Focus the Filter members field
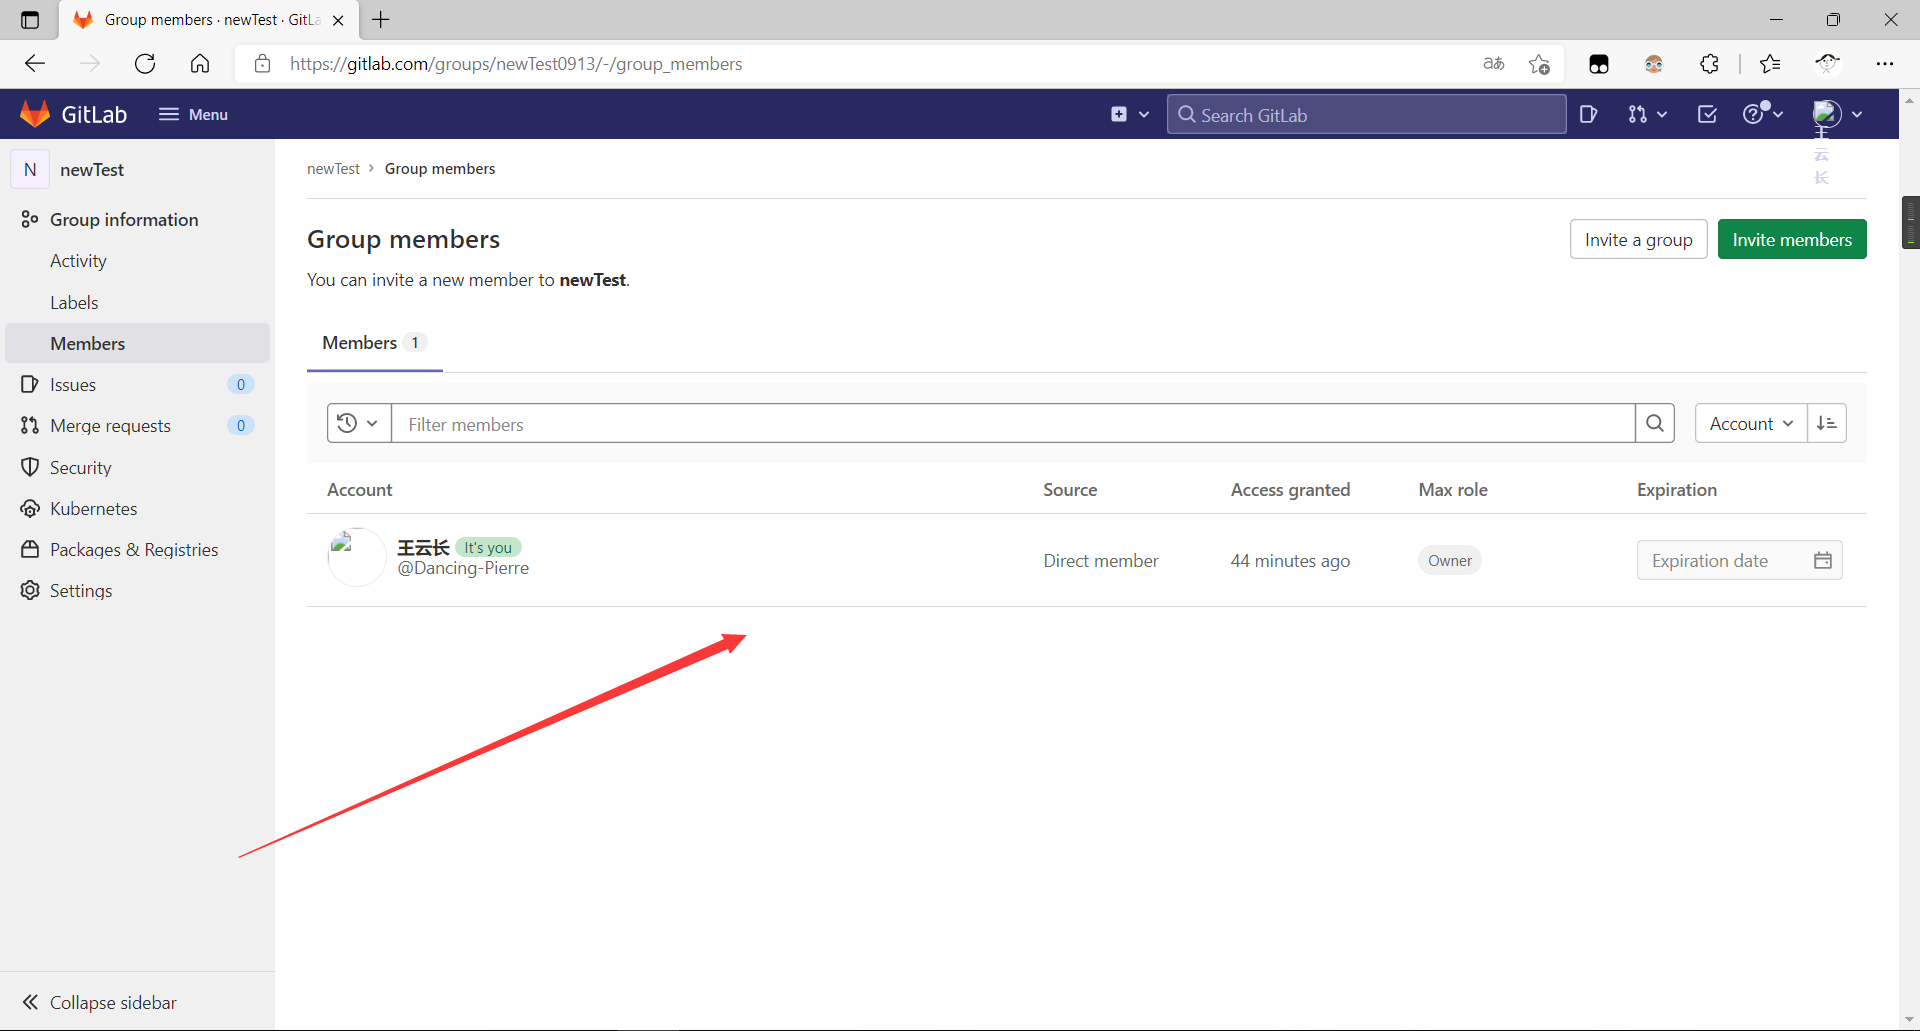Image resolution: width=1920 pixels, height=1031 pixels. [1013, 423]
